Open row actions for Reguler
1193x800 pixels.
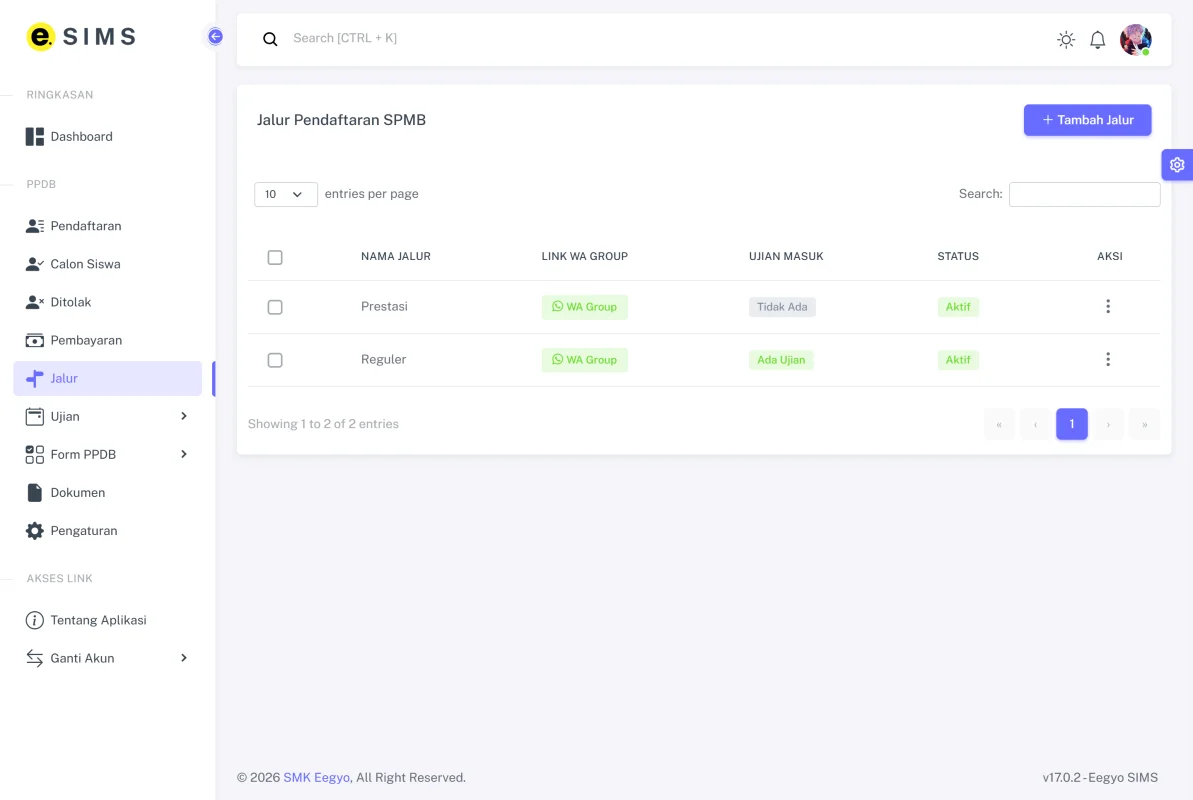[x=1108, y=359]
